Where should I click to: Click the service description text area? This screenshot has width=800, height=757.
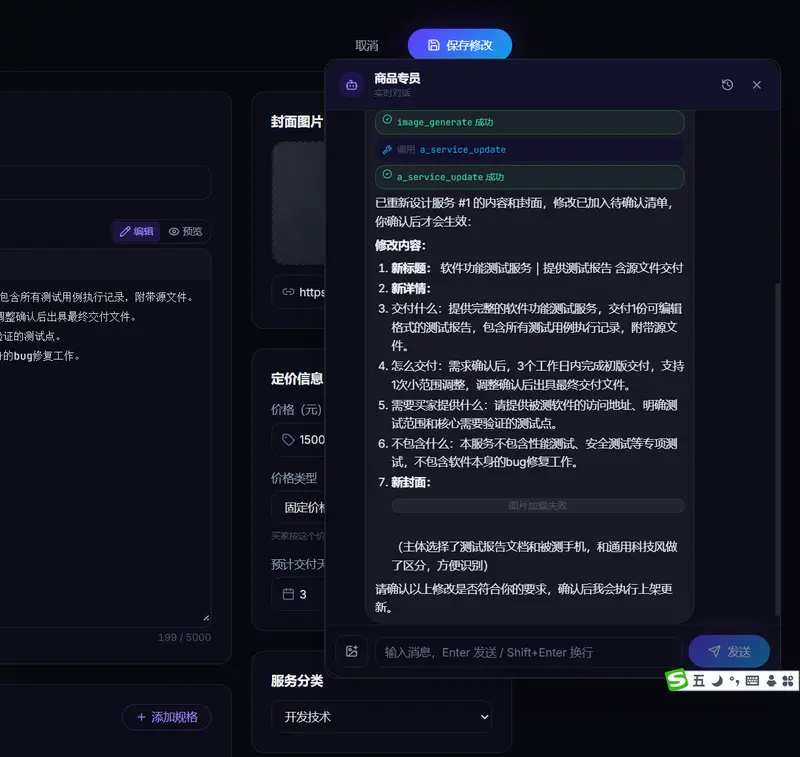tap(105, 453)
